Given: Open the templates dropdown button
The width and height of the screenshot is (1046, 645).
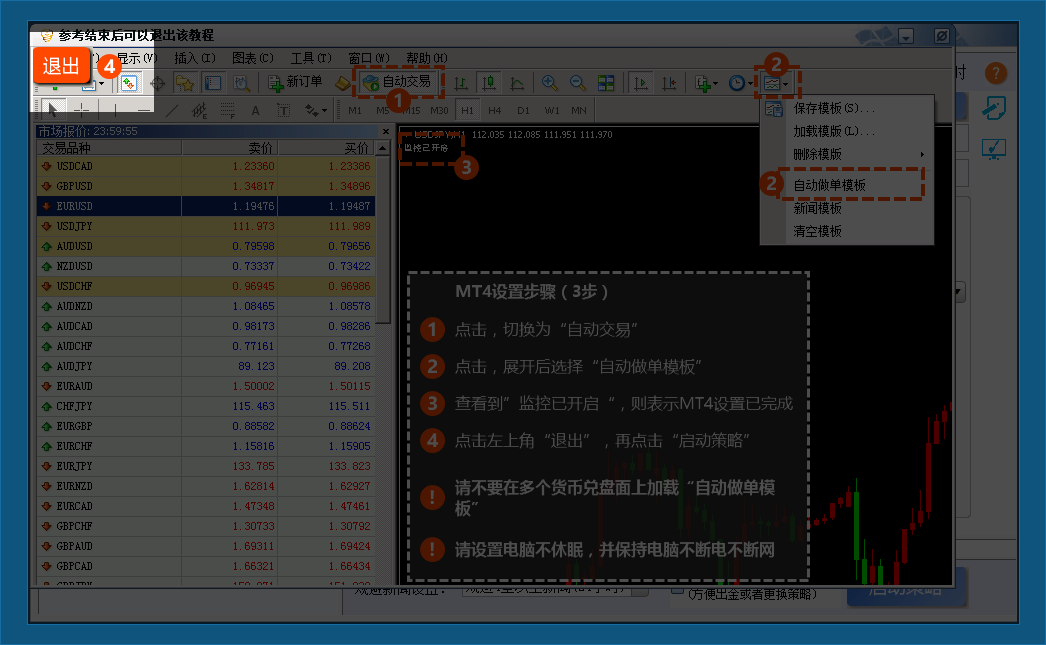Looking at the screenshot, I should click(776, 84).
